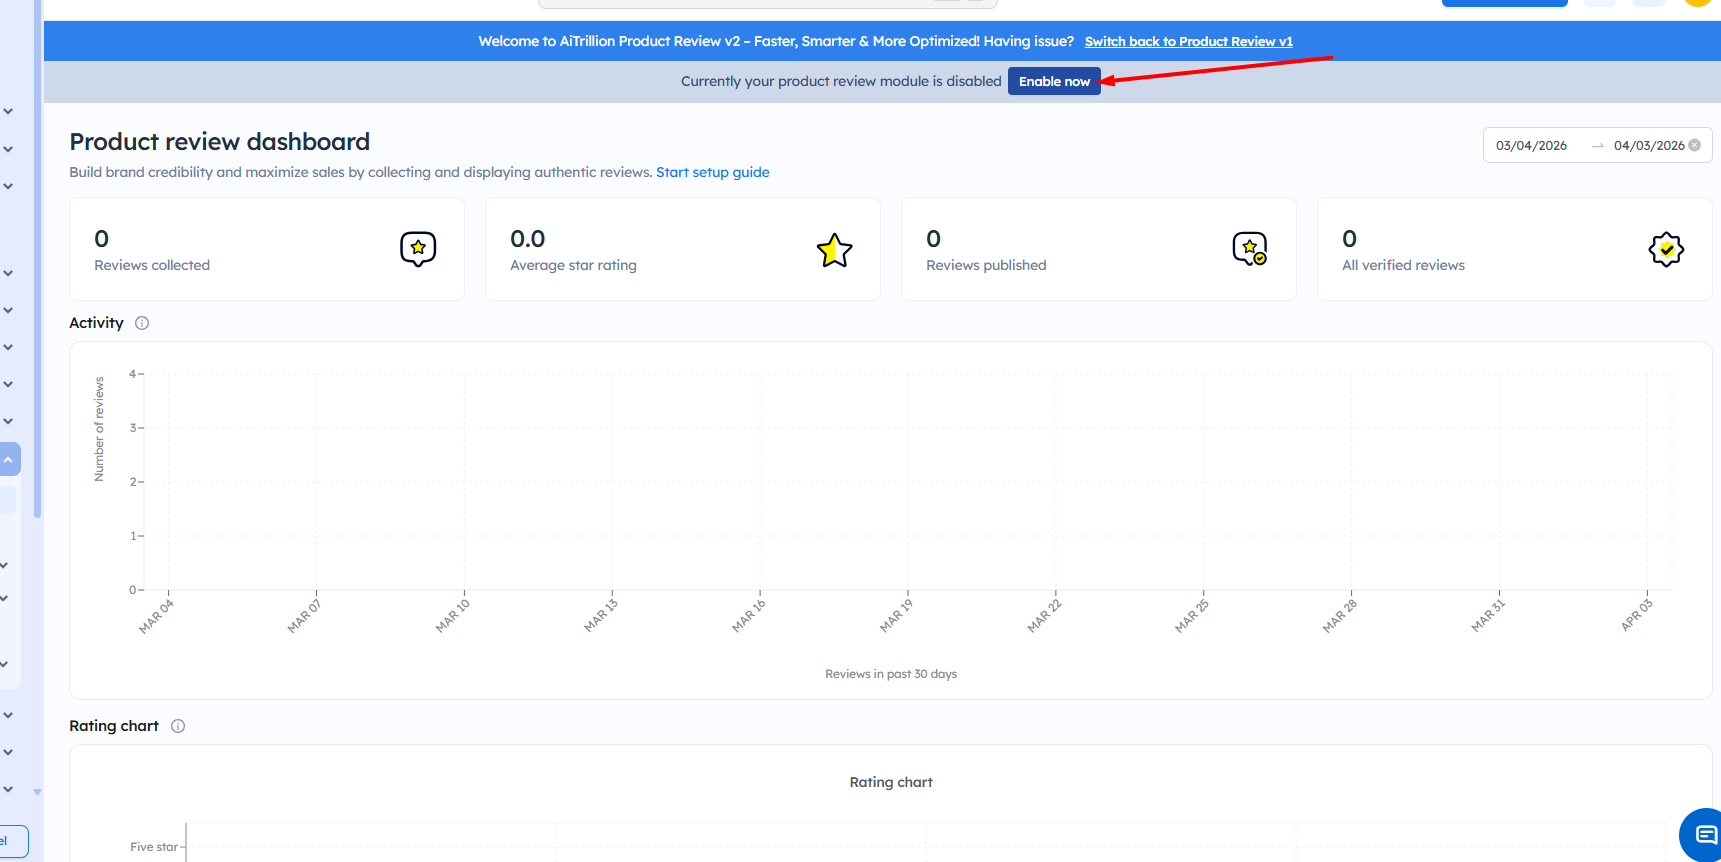1721x862 pixels.
Task: Click the sidebar scroll down arrow
Action: (37, 791)
